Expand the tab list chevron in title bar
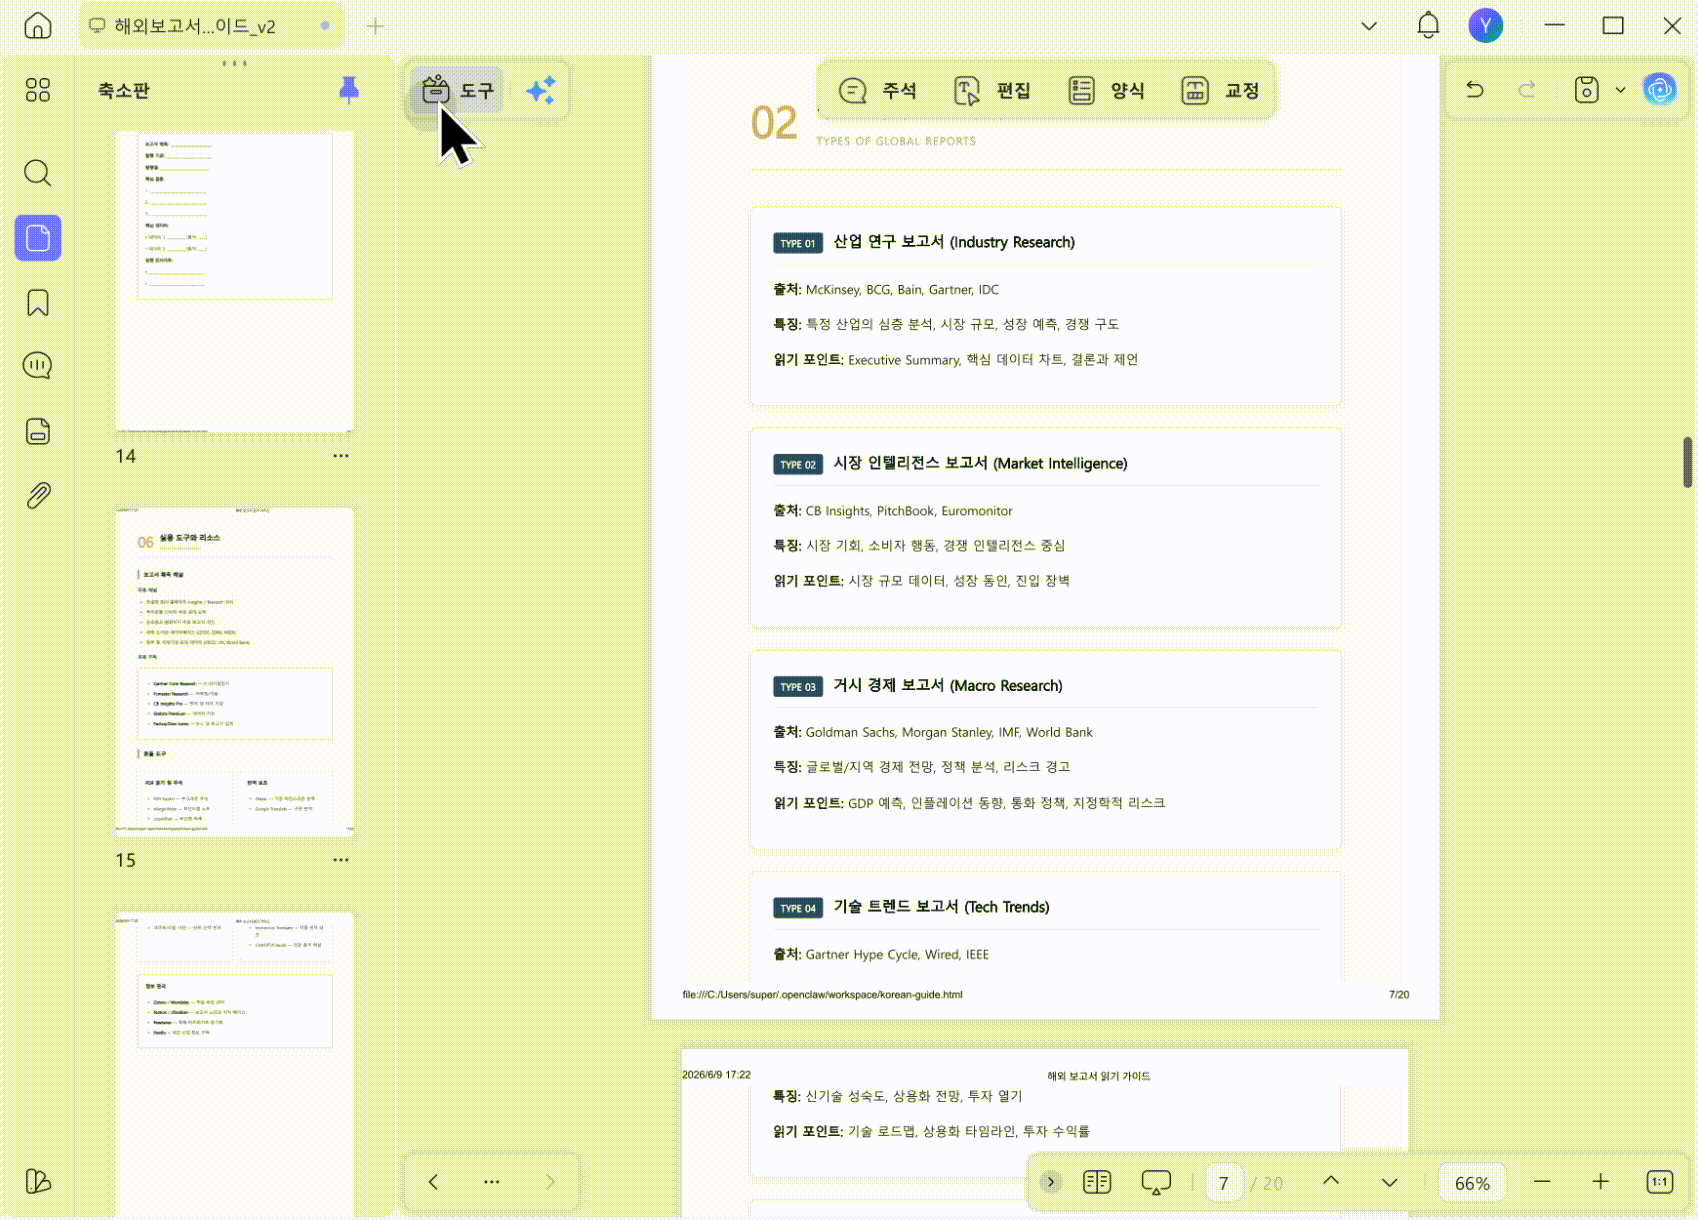The image size is (1698, 1220). 1369,25
